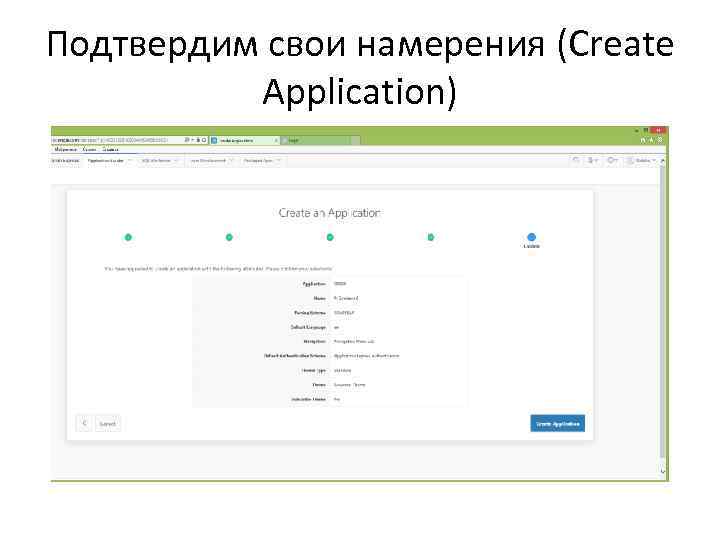This screenshot has height=540, width=720.
Task: Open the Packaged Apps dropdown menu
Action: [x=262, y=161]
